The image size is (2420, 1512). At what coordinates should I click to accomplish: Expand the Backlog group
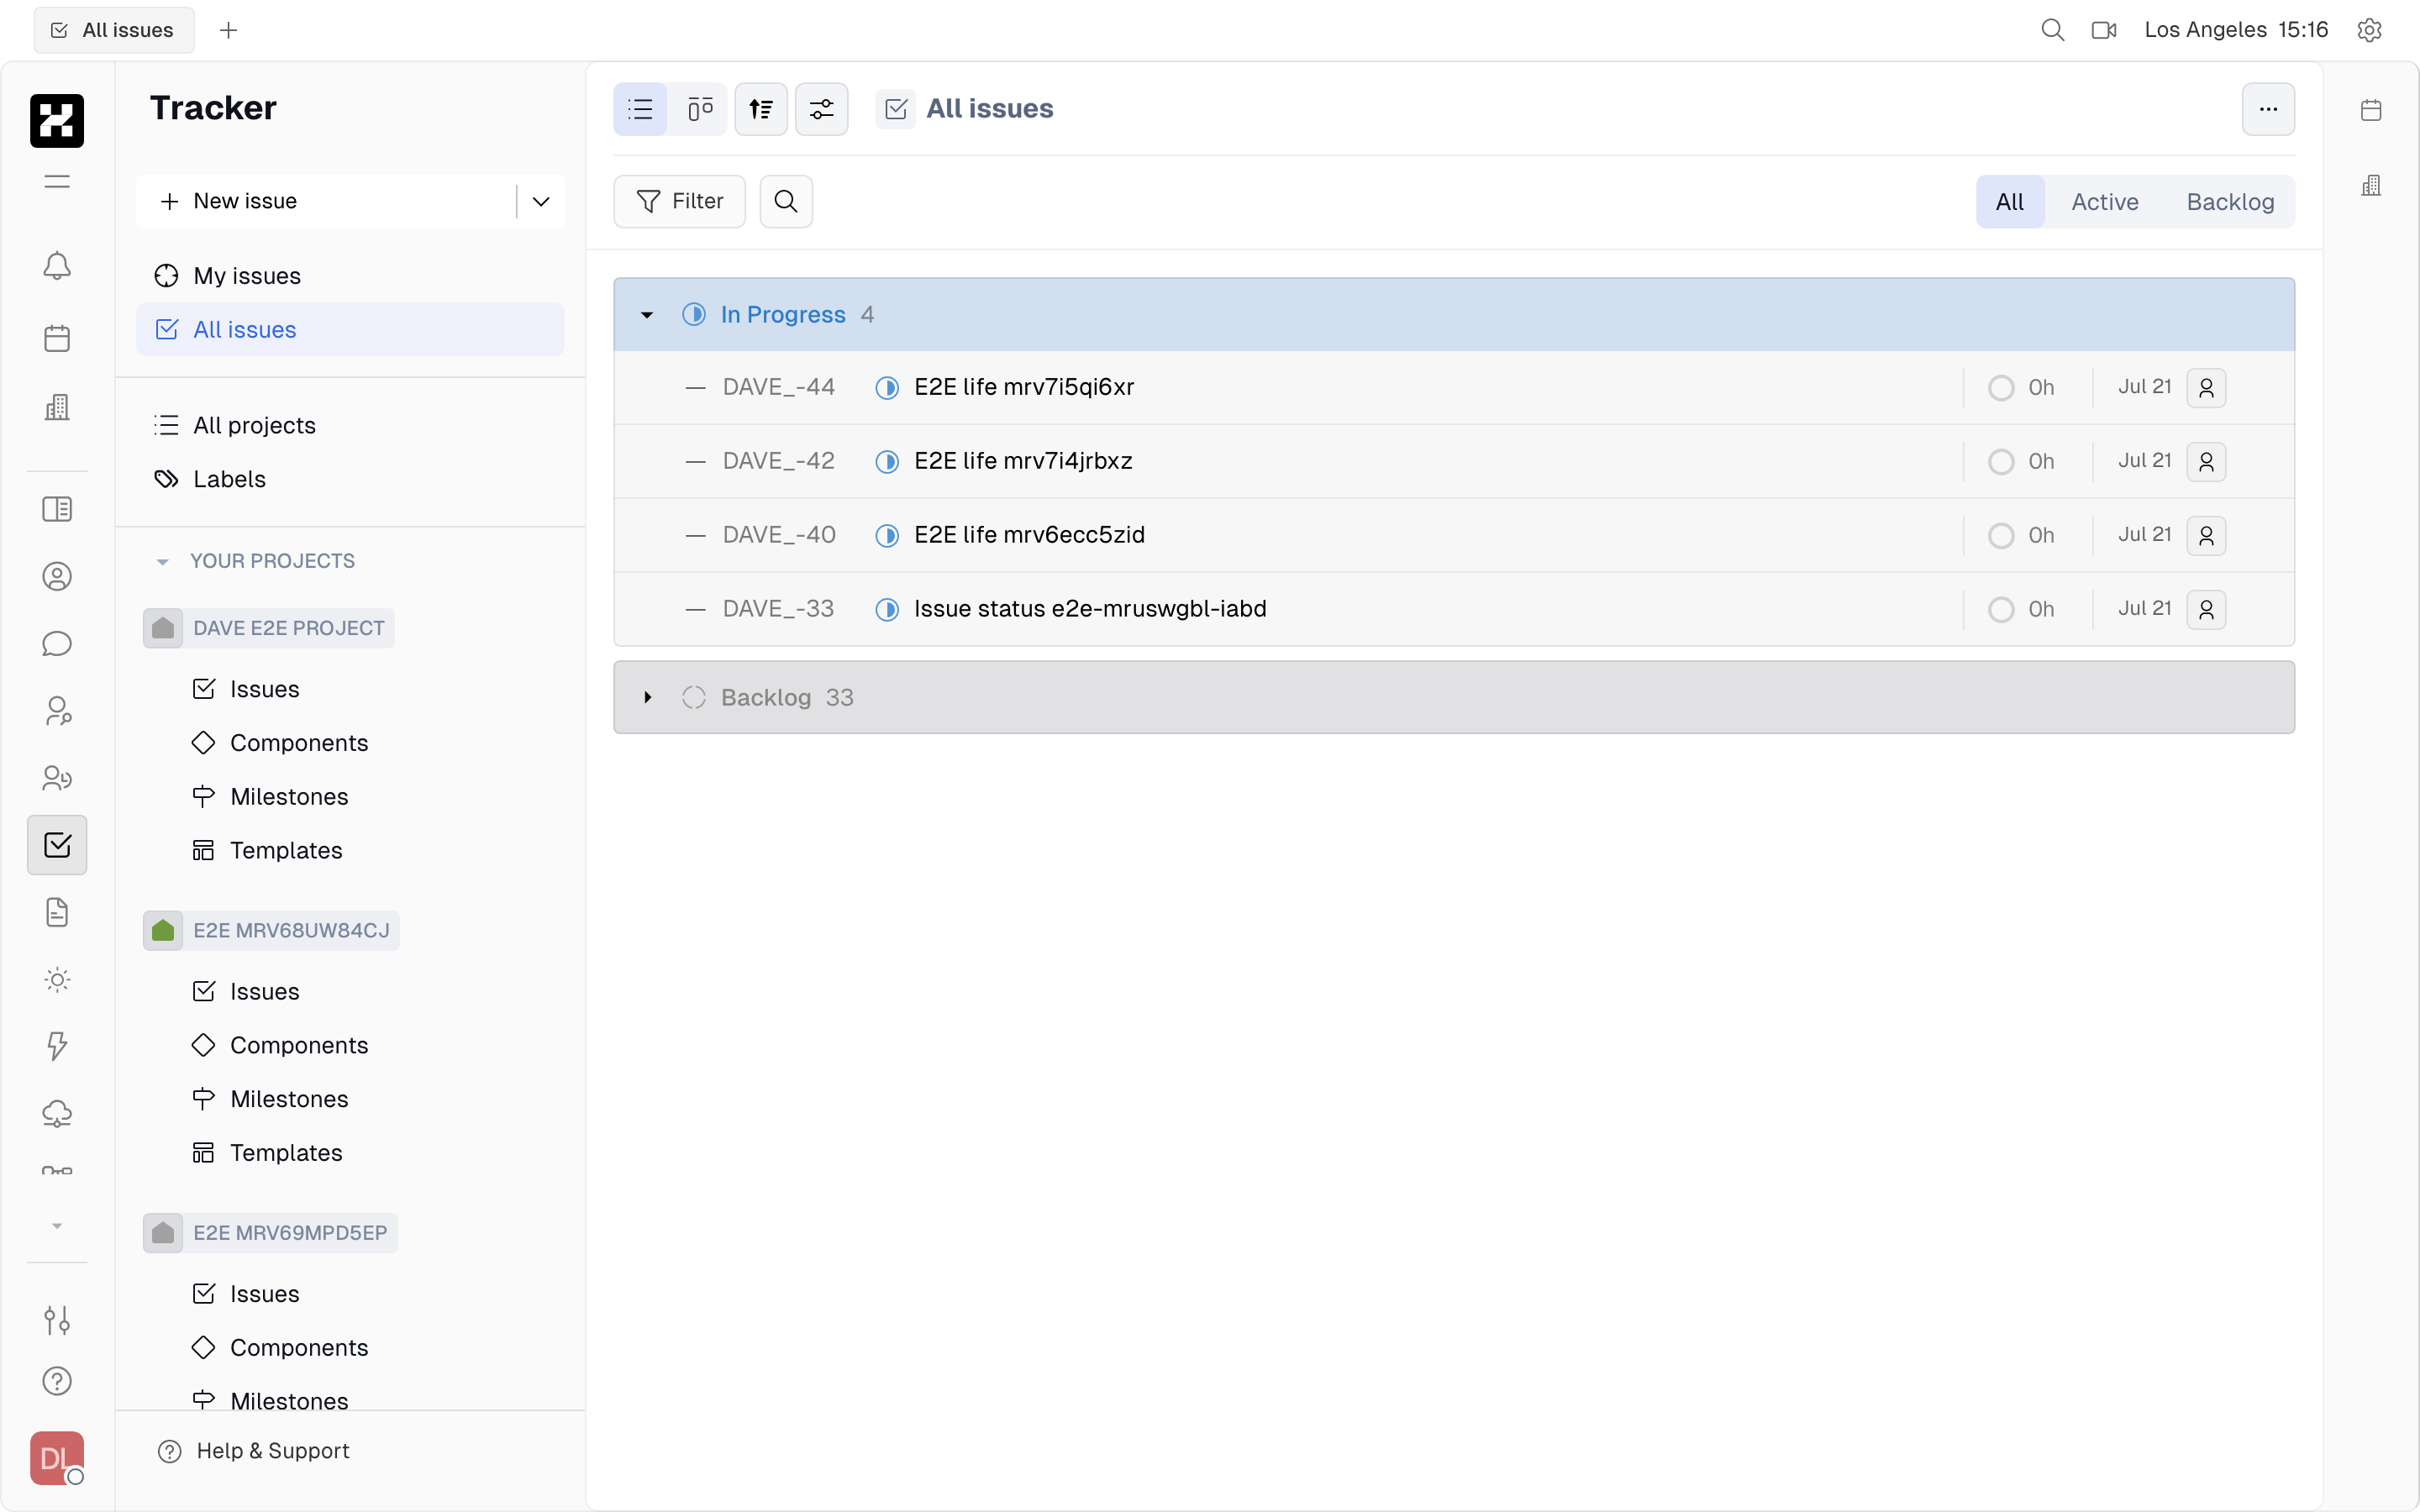647,697
